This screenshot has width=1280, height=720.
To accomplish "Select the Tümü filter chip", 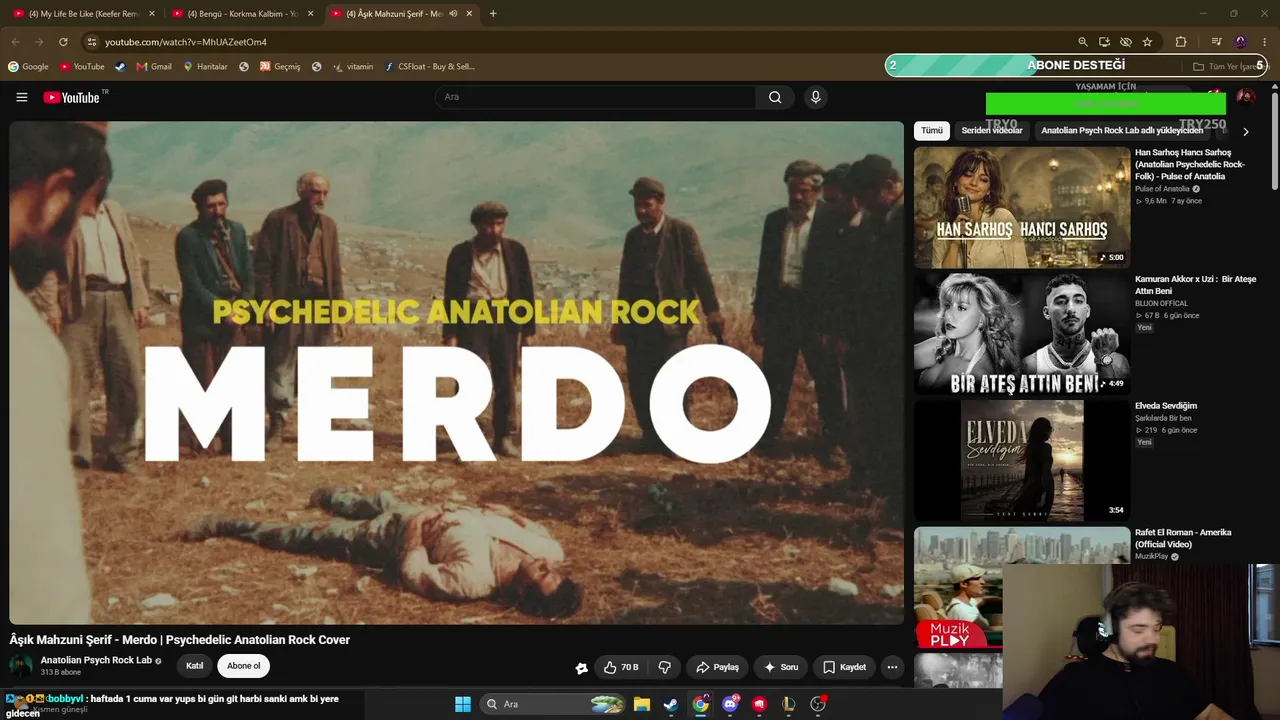I will pos(932,131).
